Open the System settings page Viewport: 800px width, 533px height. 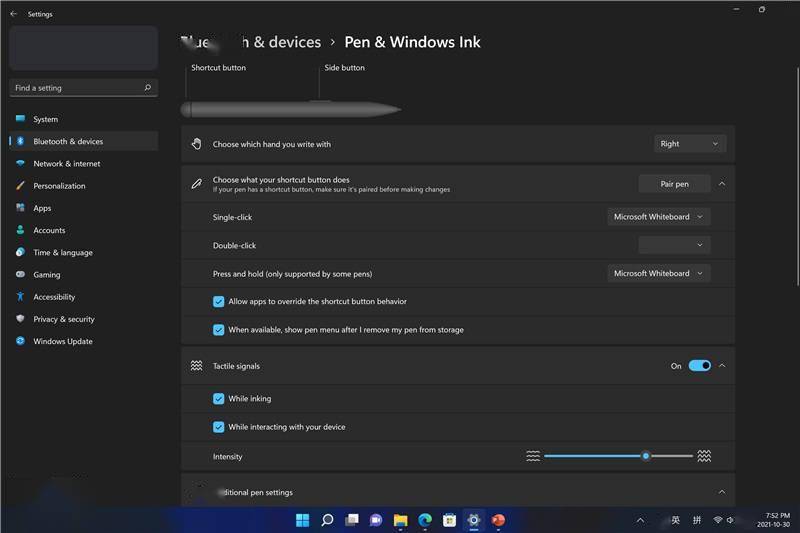click(x=84, y=119)
